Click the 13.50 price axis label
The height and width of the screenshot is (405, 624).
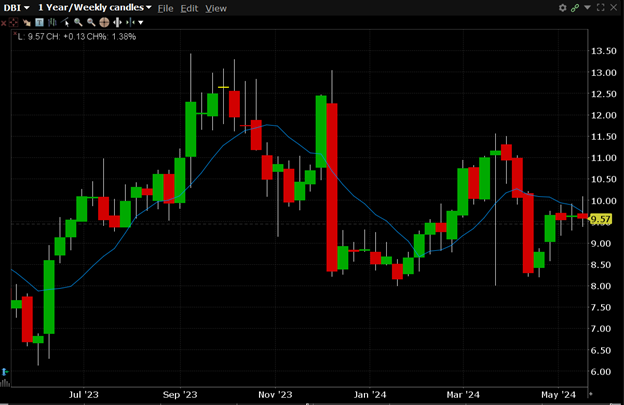tap(603, 51)
